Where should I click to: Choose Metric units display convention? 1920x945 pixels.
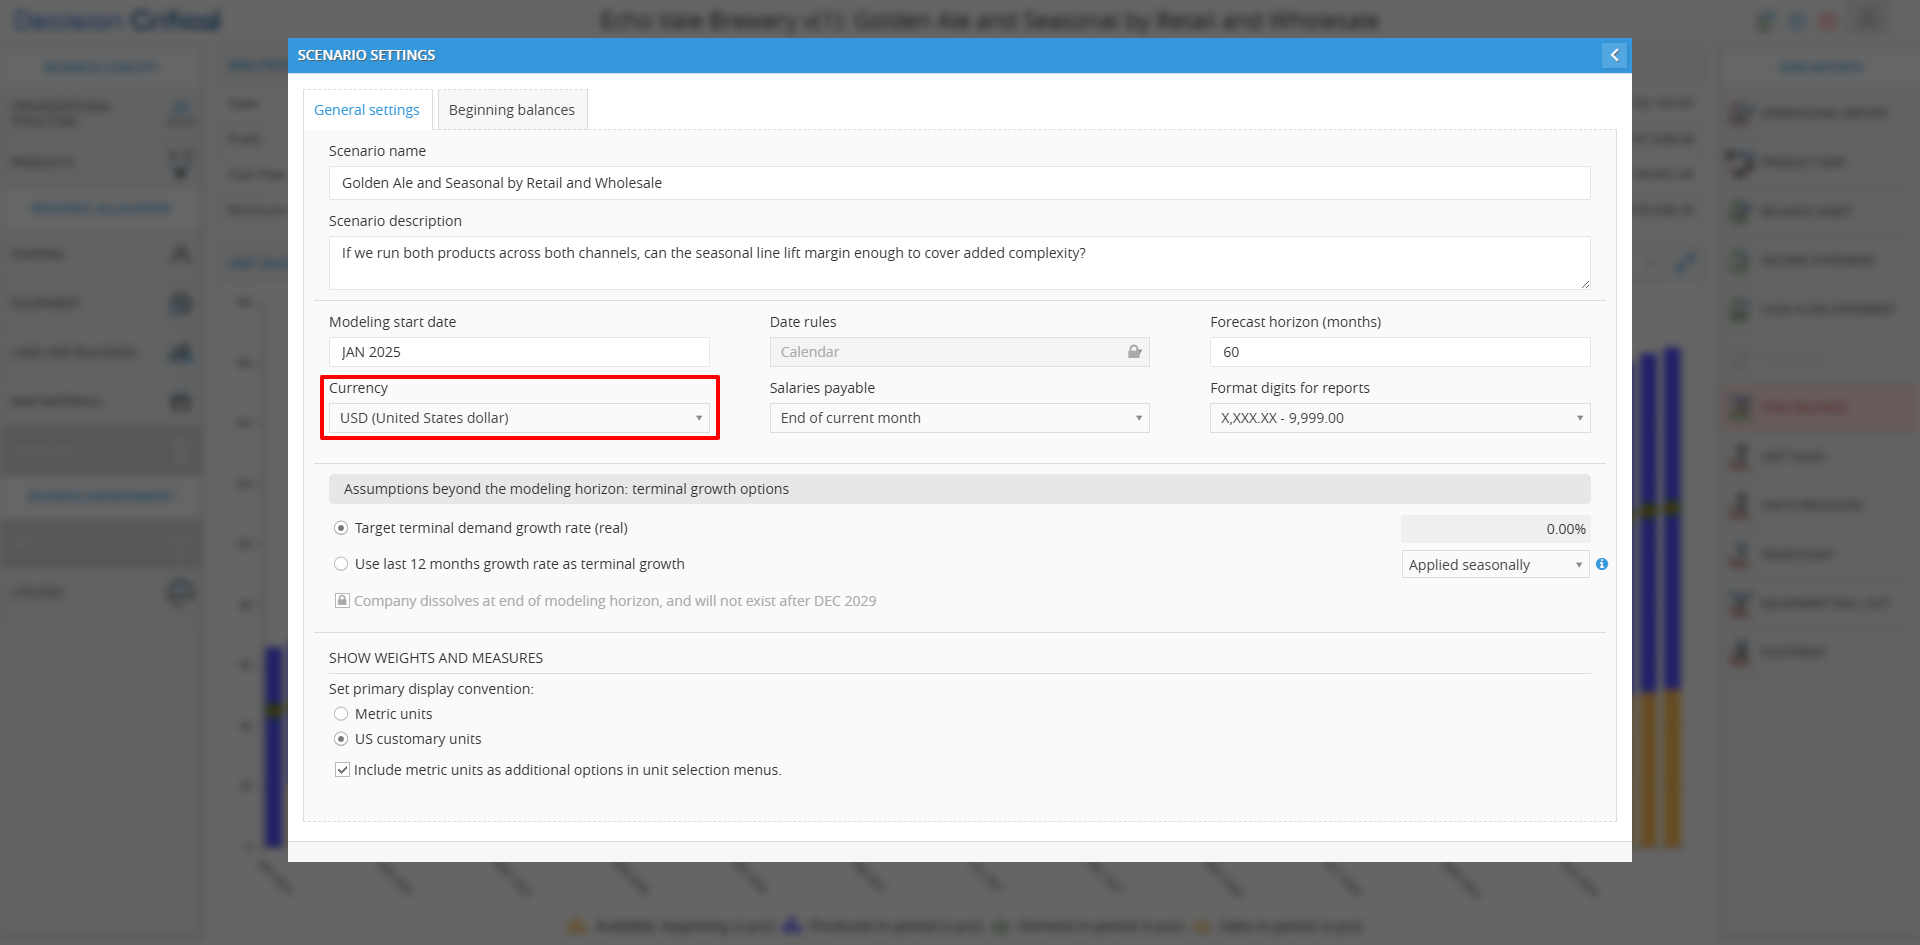[341, 714]
